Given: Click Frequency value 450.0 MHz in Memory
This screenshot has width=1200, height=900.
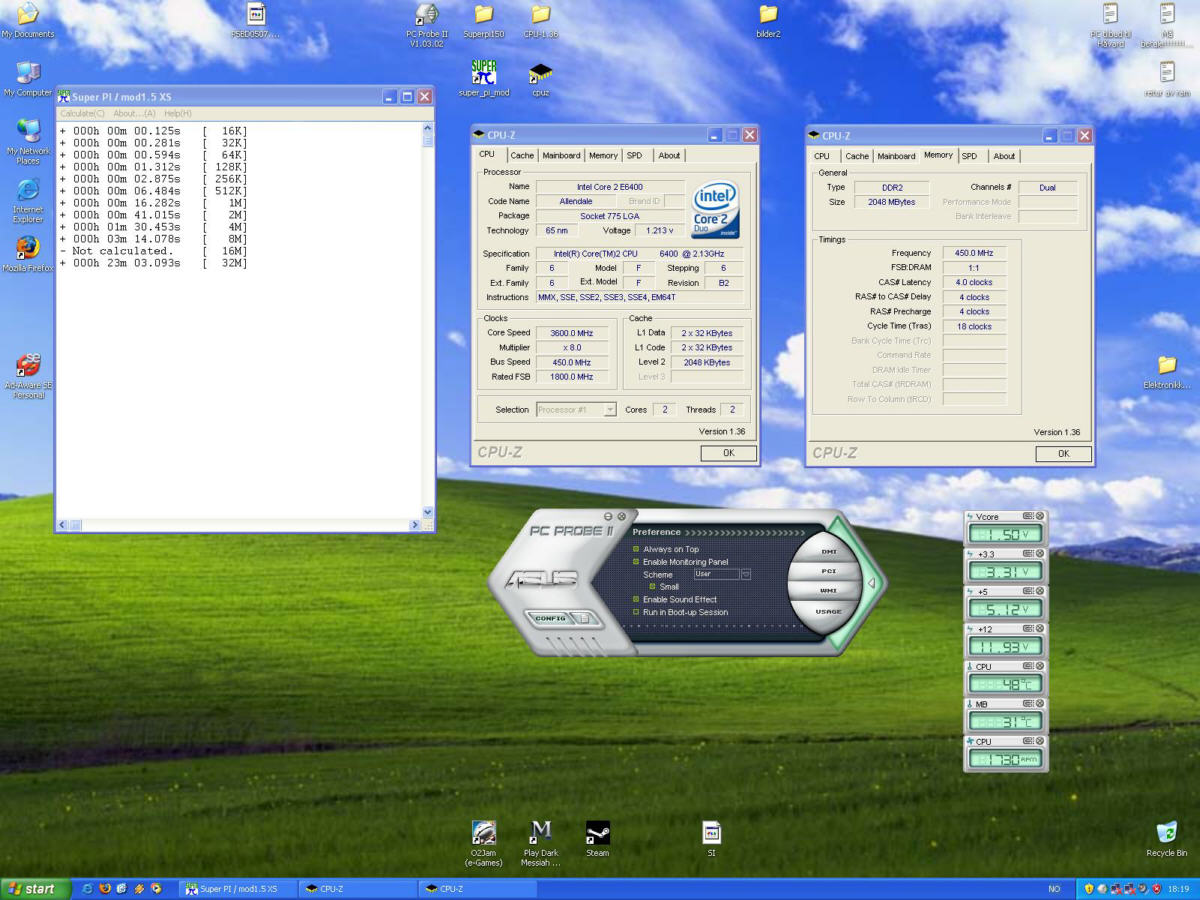Looking at the screenshot, I should [973, 253].
